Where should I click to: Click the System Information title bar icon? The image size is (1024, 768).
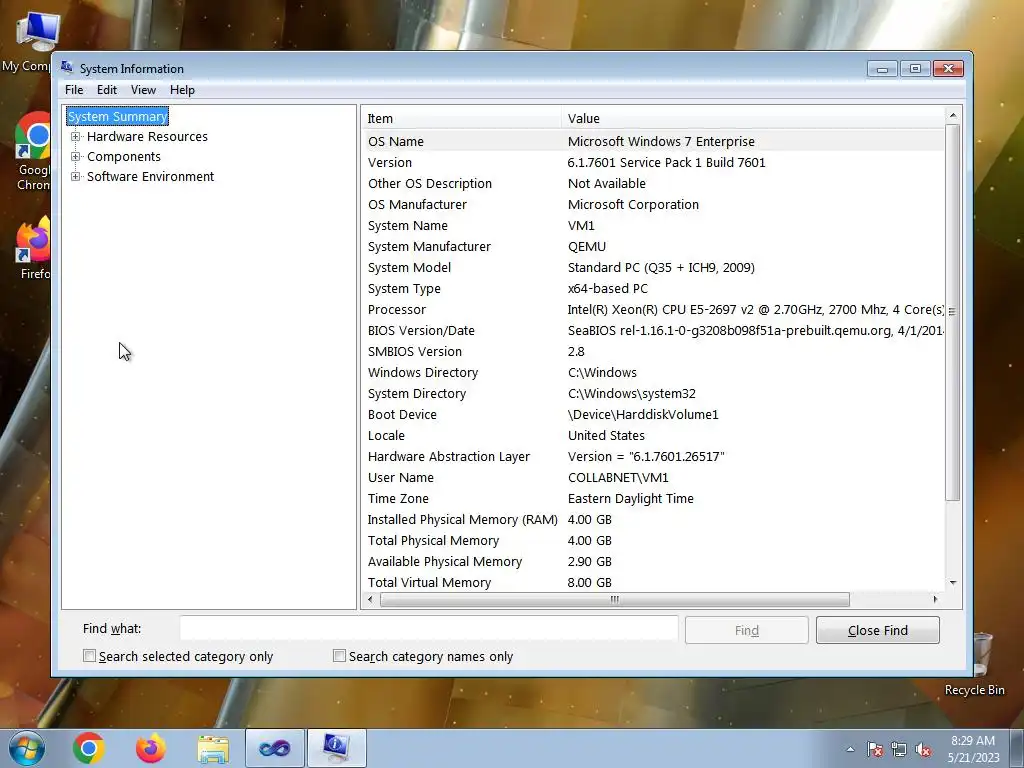coord(67,67)
